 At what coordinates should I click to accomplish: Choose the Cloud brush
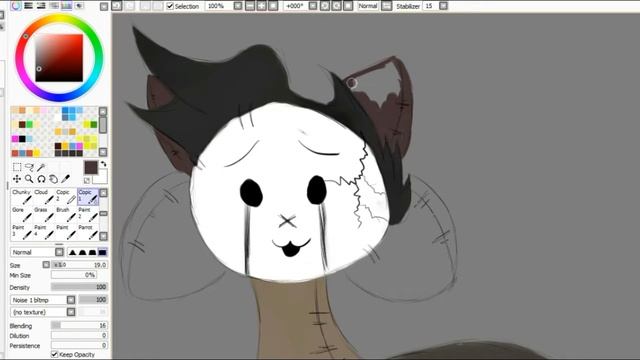pyautogui.click(x=44, y=196)
